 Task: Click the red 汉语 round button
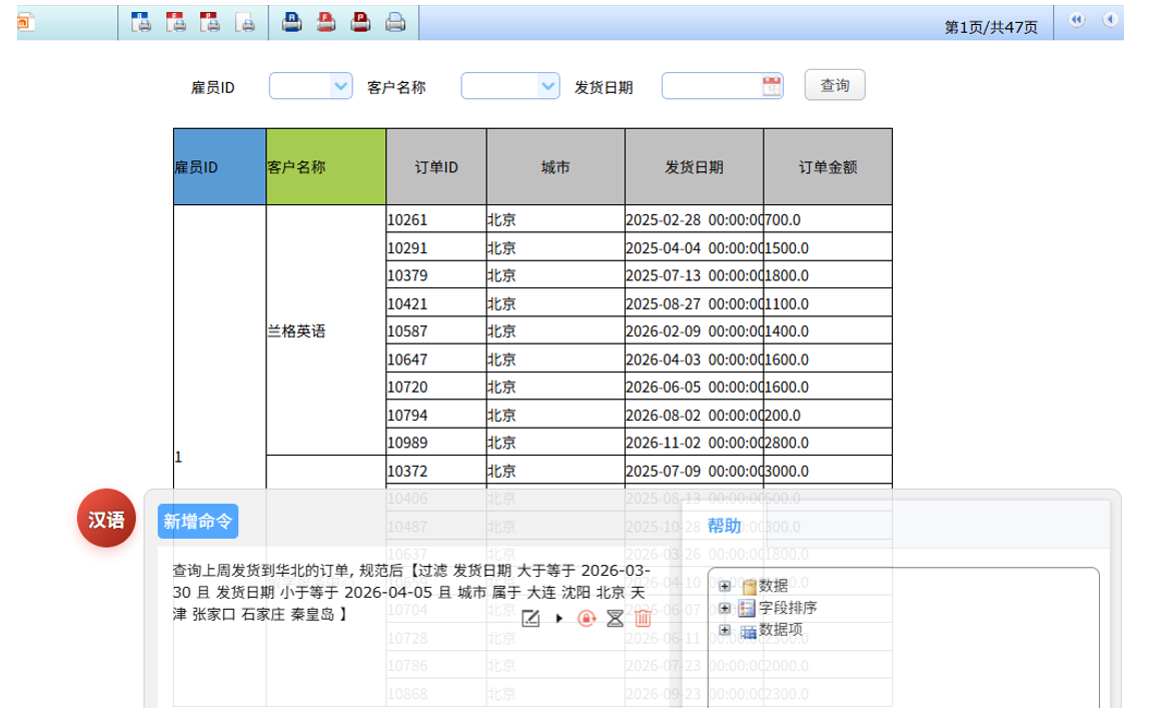point(106,518)
